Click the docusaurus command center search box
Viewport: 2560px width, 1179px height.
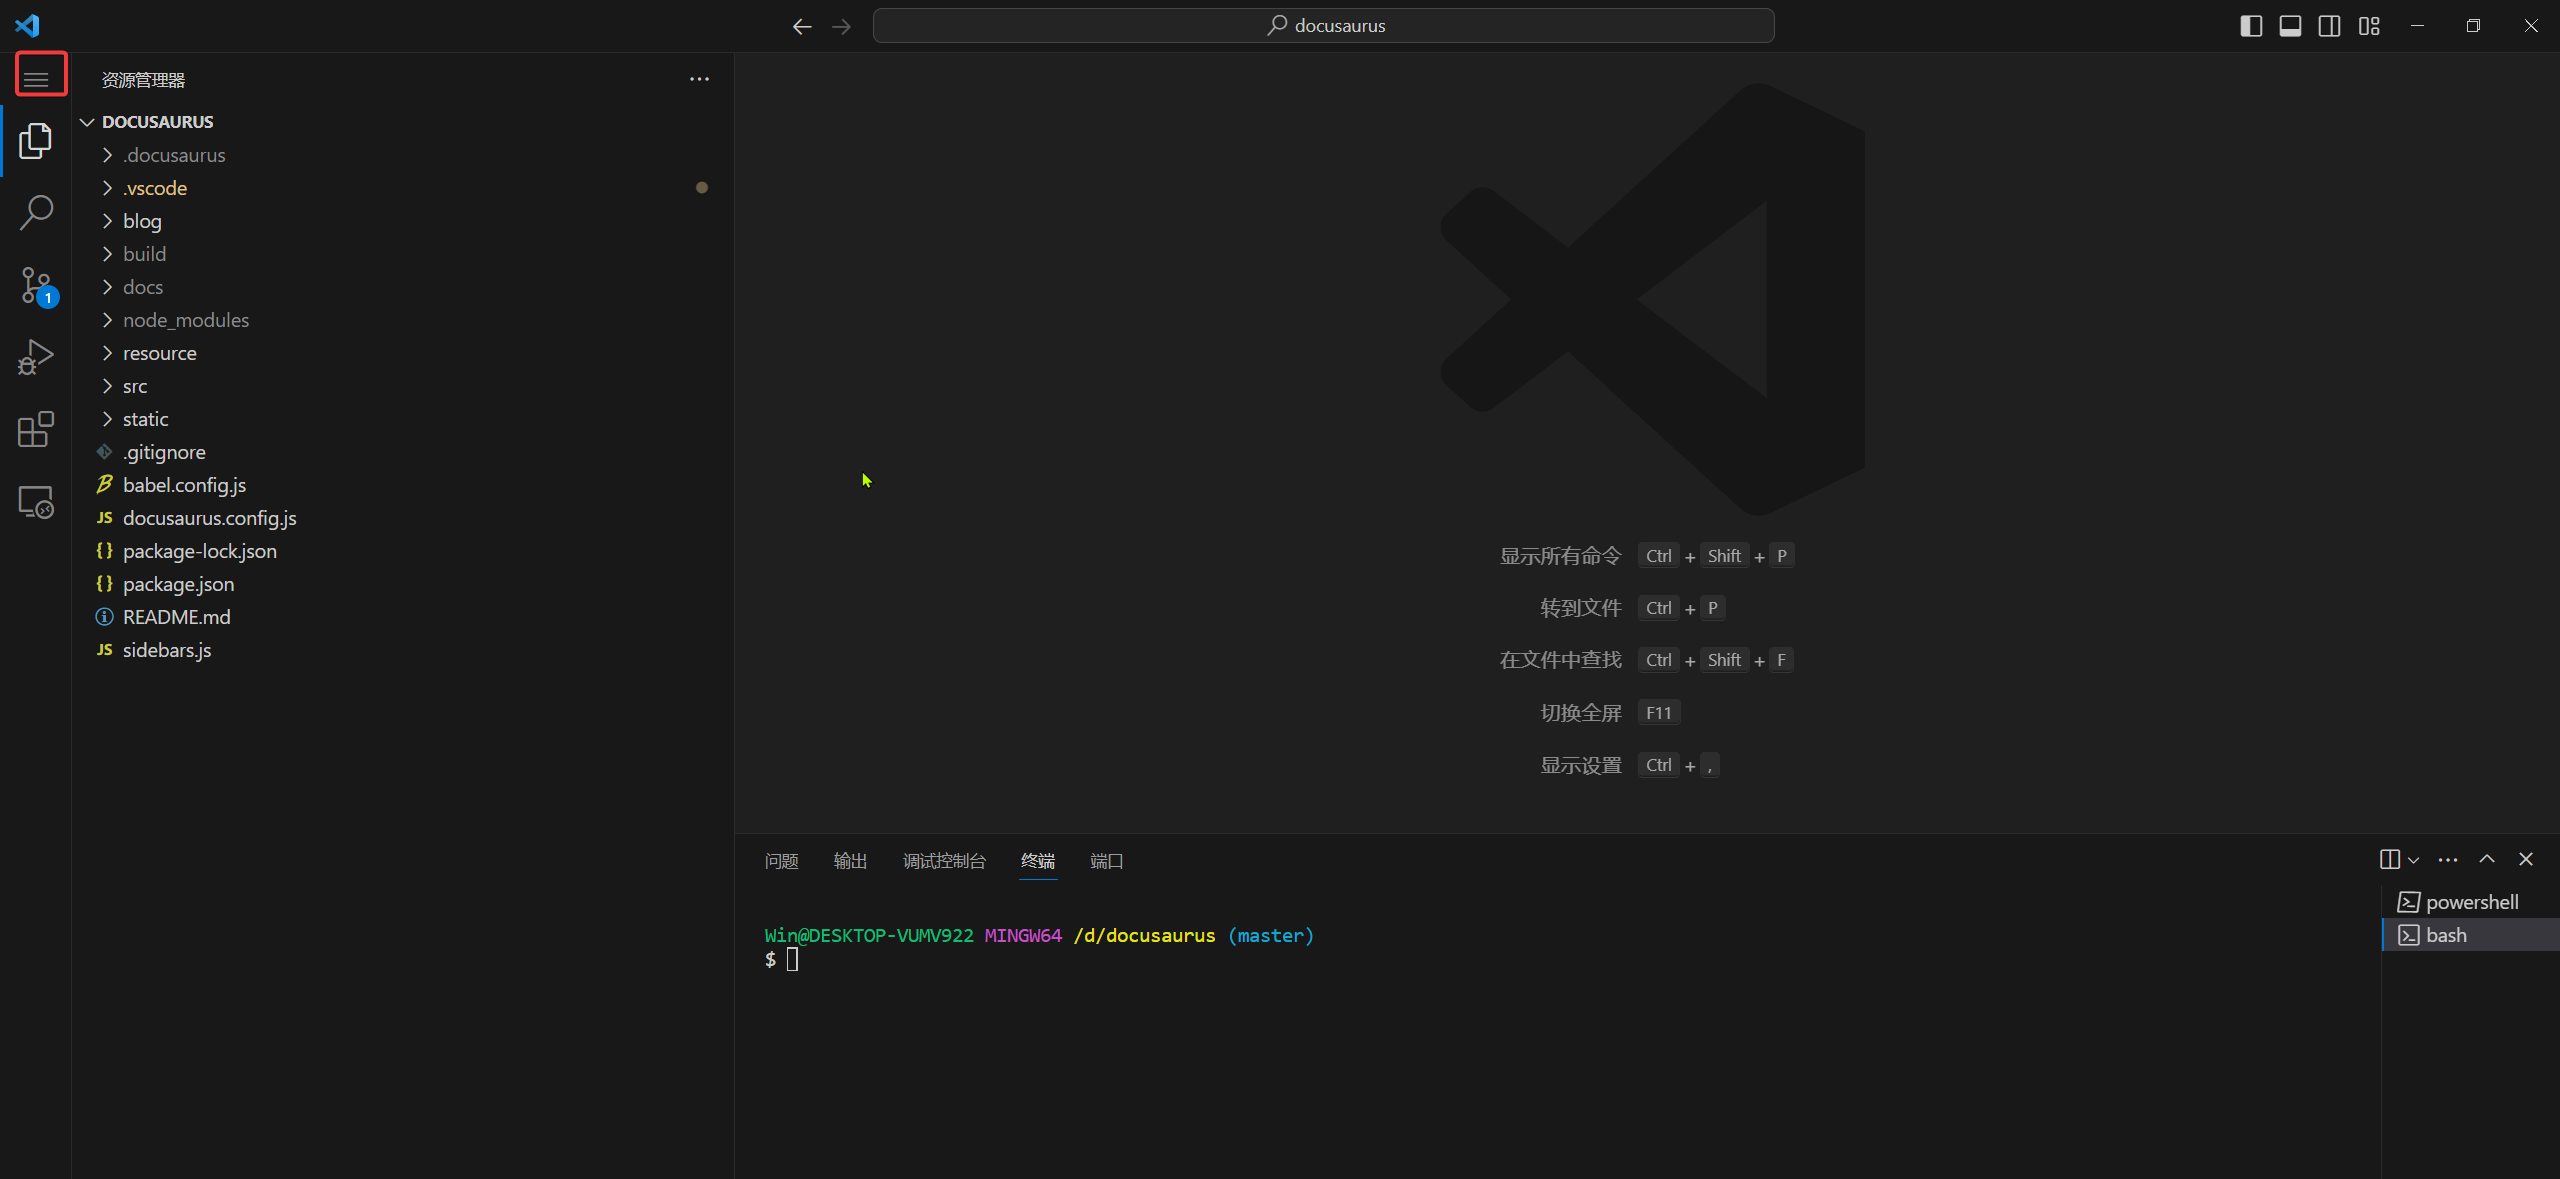coord(1324,26)
